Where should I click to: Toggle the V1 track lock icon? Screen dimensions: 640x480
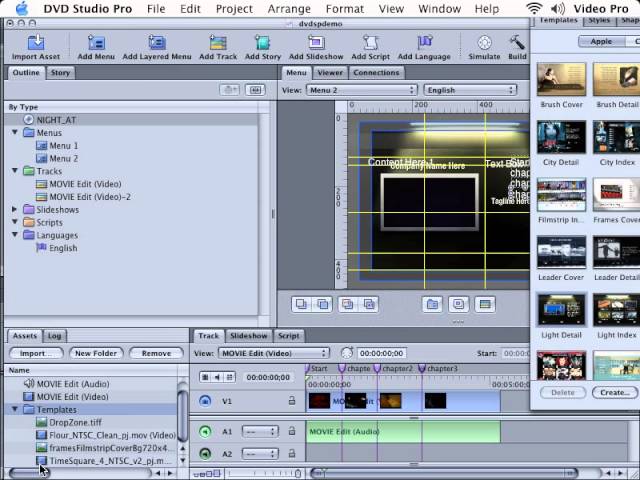(x=292, y=401)
